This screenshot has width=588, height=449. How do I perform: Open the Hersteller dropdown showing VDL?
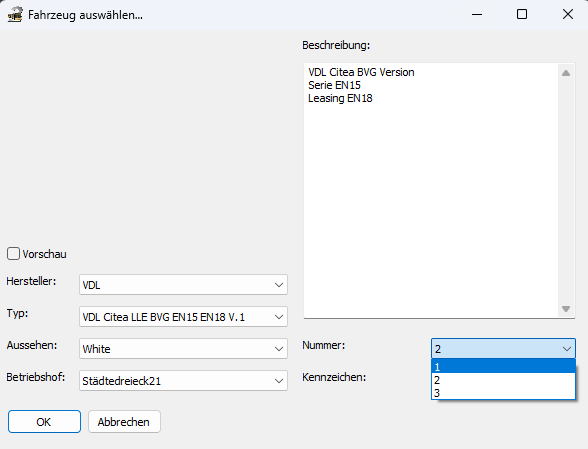point(183,285)
